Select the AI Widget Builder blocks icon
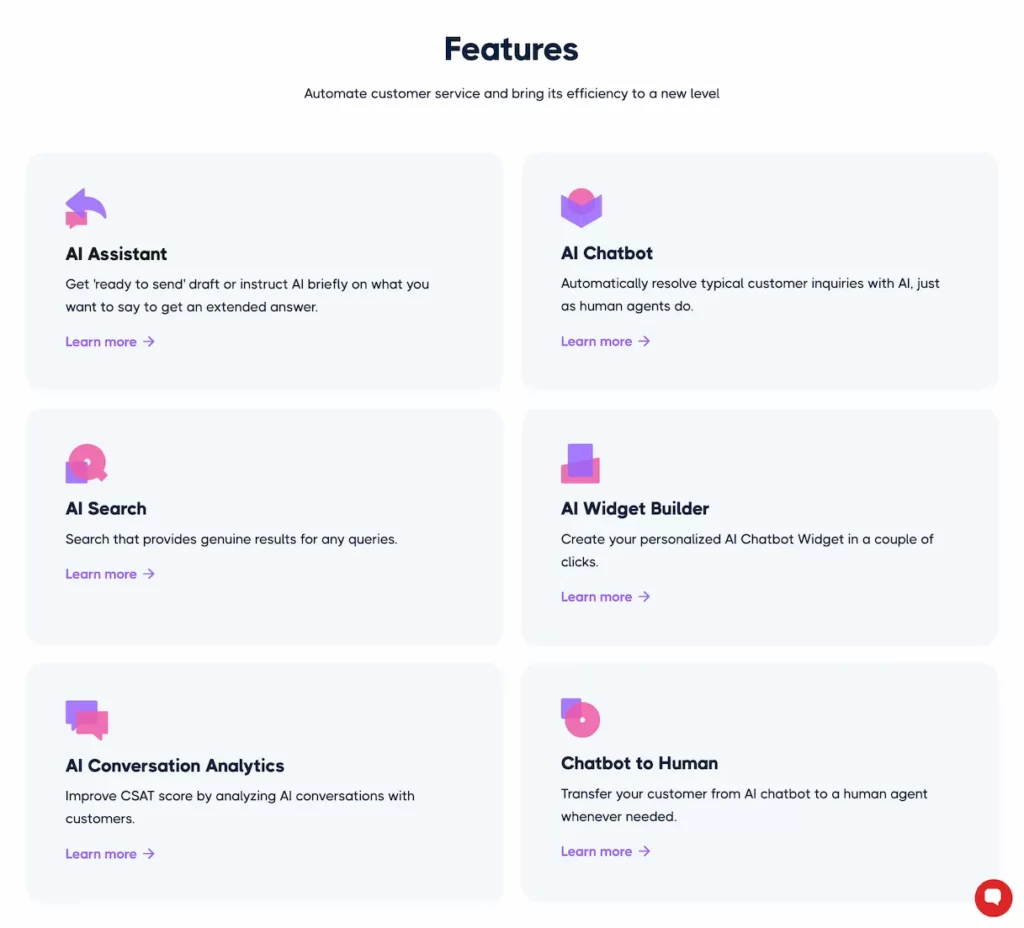Screen dimensions: 1024x928 (581, 462)
